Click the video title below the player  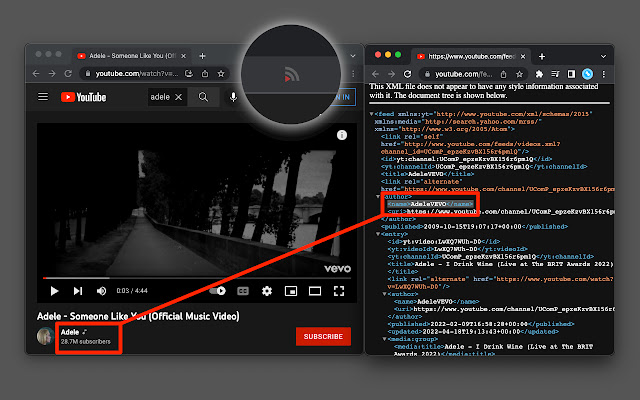coord(138,316)
